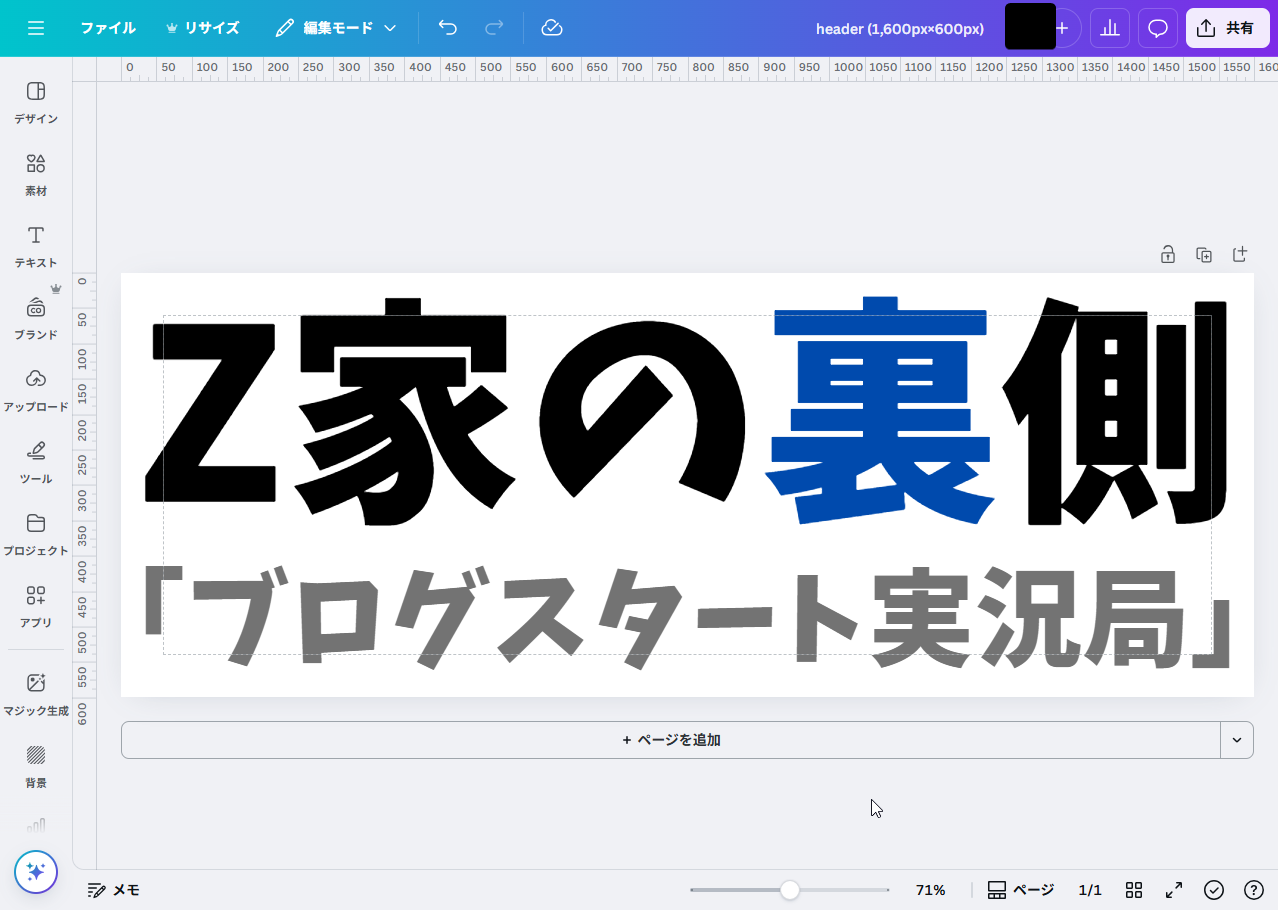Toggle fullscreen presentation mode

pos(1174,890)
